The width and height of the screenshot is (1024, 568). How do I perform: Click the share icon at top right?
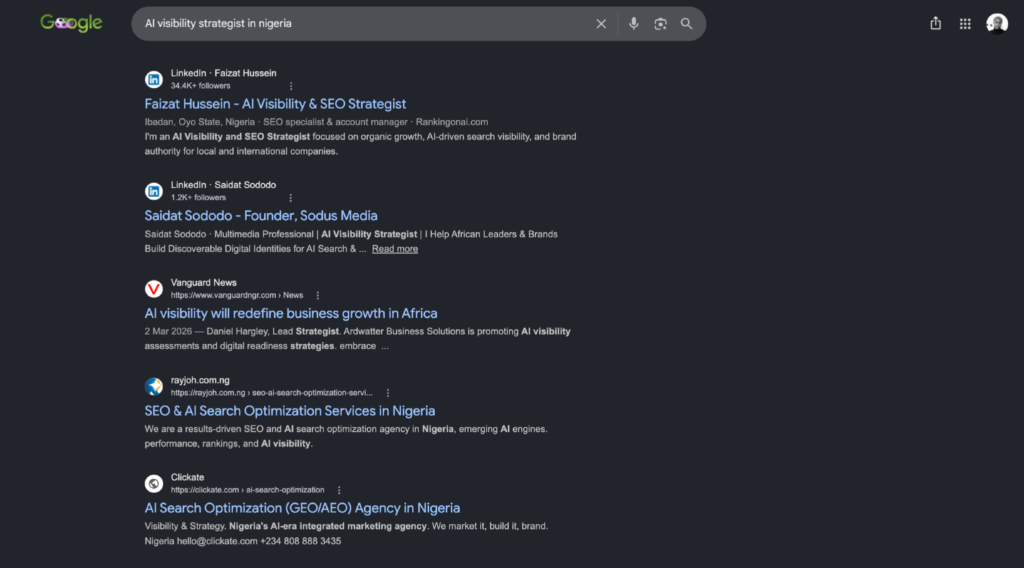coord(935,24)
